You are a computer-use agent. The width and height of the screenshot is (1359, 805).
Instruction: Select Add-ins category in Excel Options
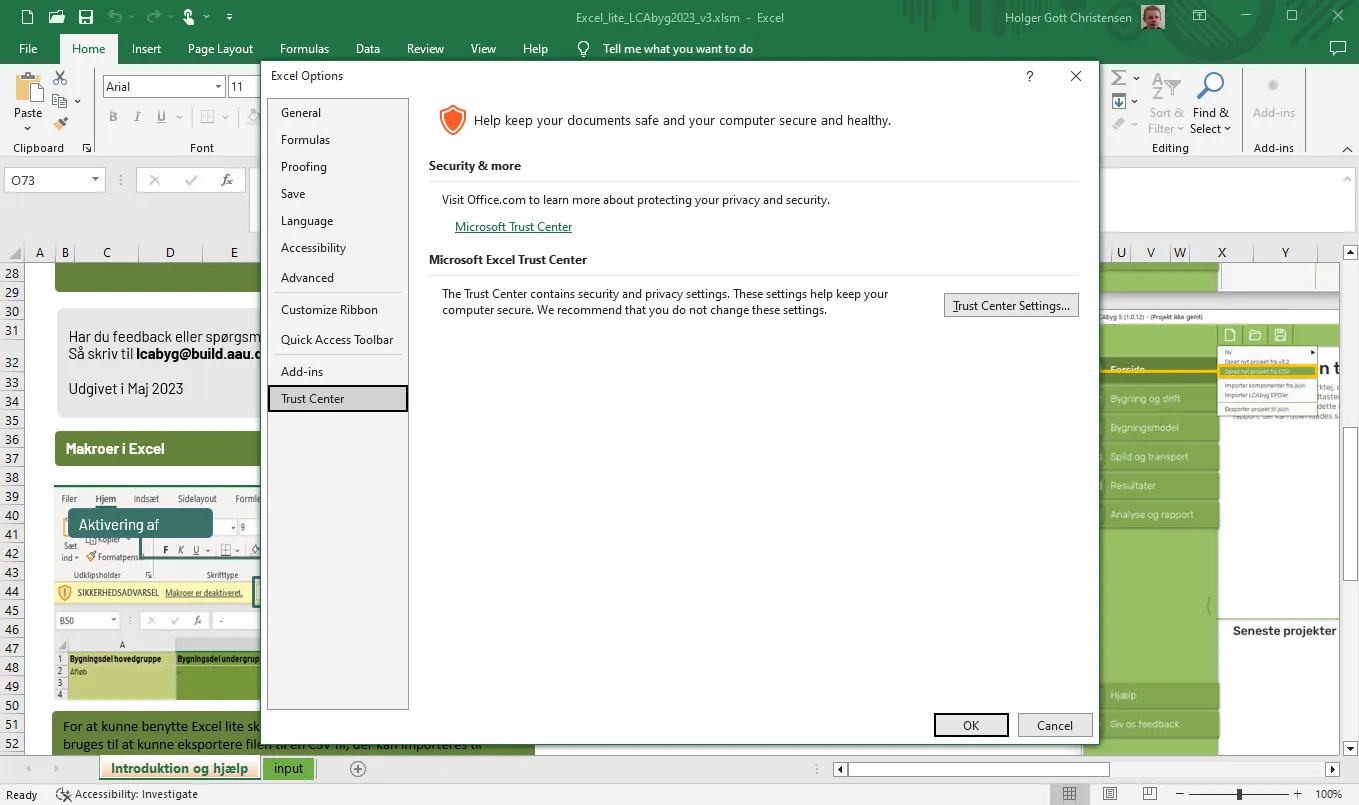[338, 372]
